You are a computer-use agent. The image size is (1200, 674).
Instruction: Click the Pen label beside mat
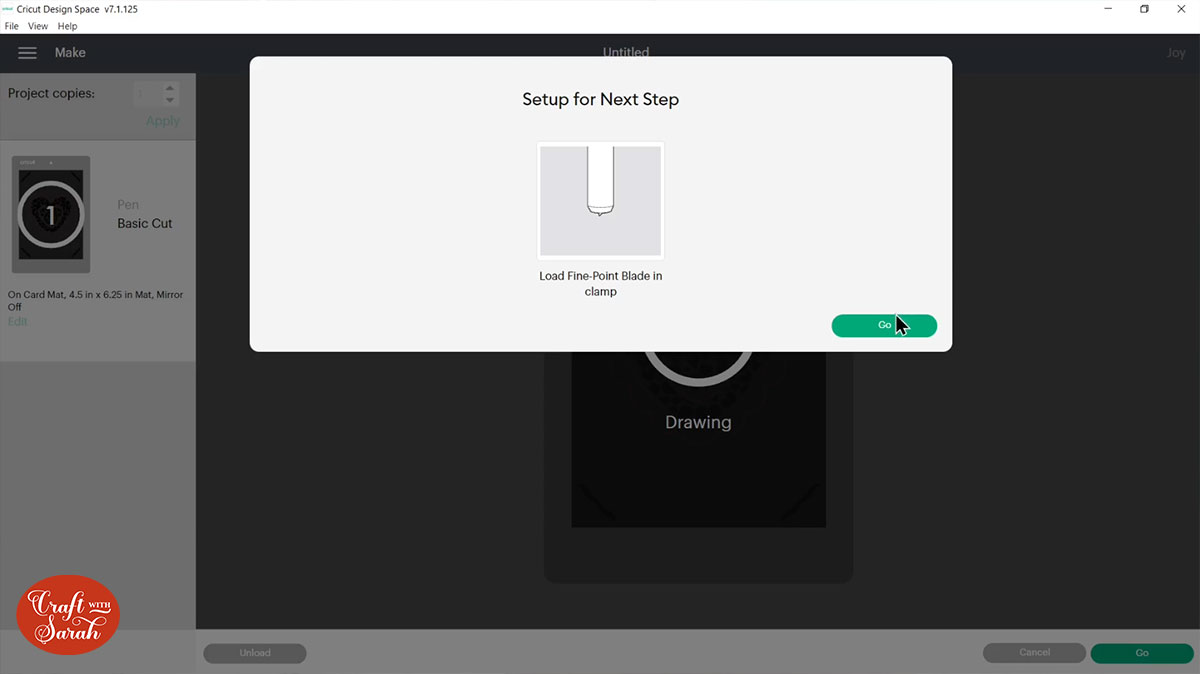(128, 204)
